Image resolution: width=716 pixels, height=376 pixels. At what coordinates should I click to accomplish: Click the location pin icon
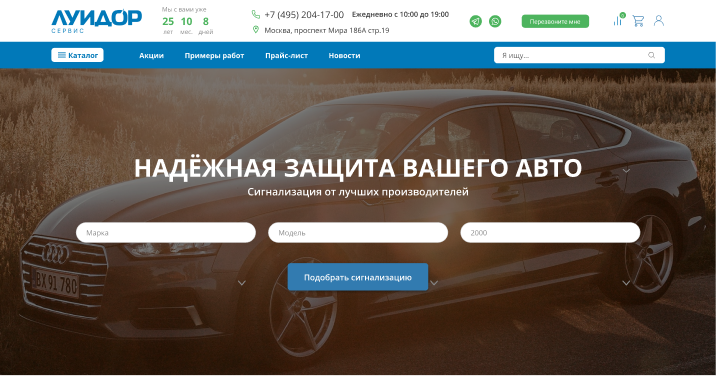coord(256,30)
